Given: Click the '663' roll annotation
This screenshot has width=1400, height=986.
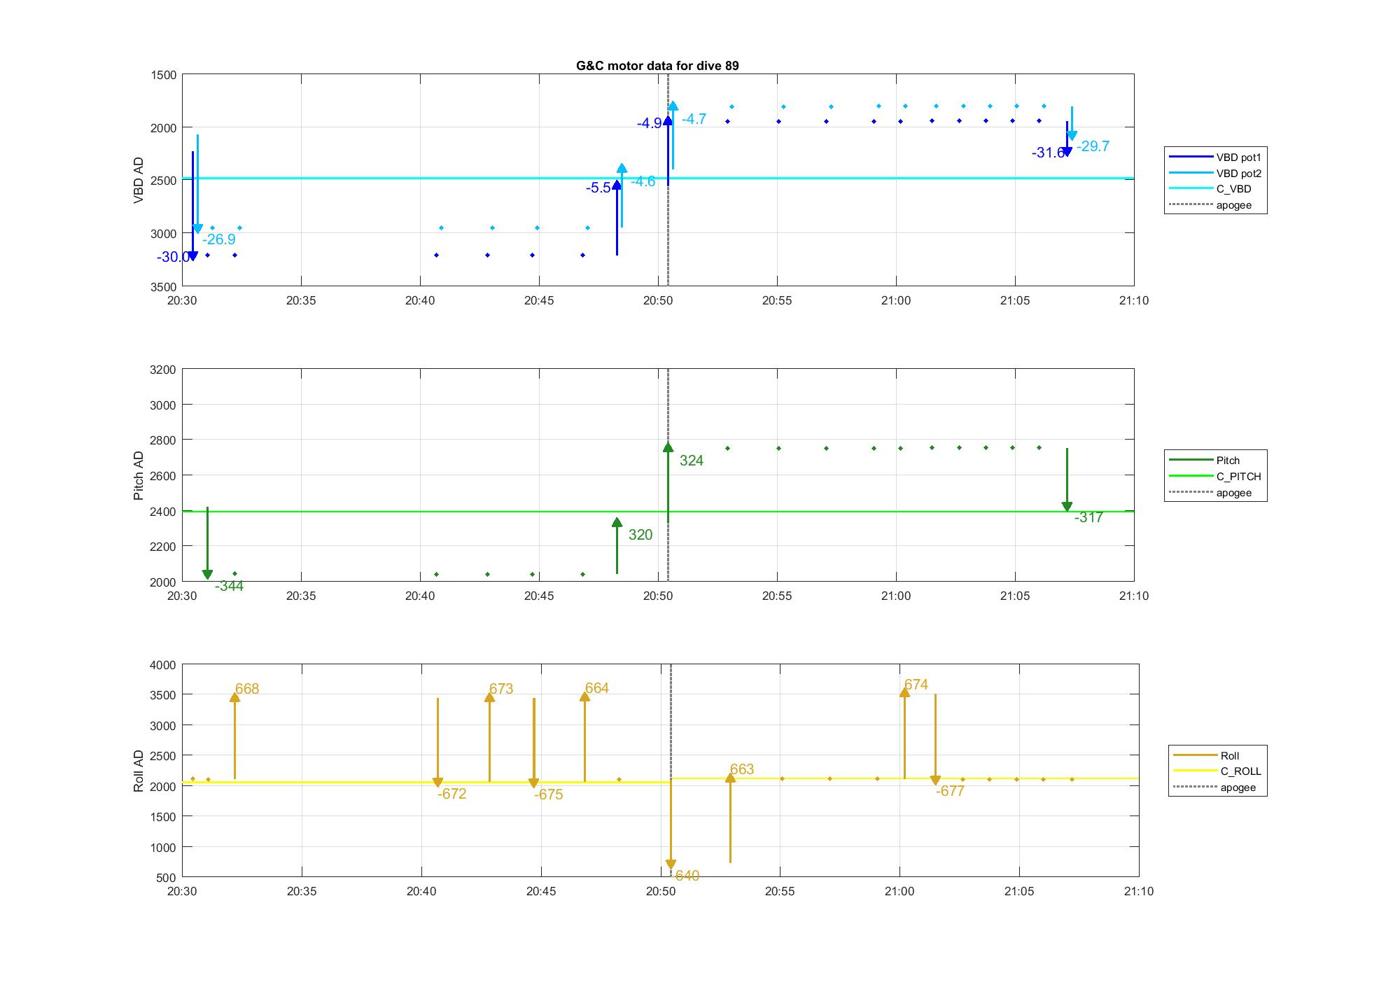Looking at the screenshot, I should coord(742,770).
